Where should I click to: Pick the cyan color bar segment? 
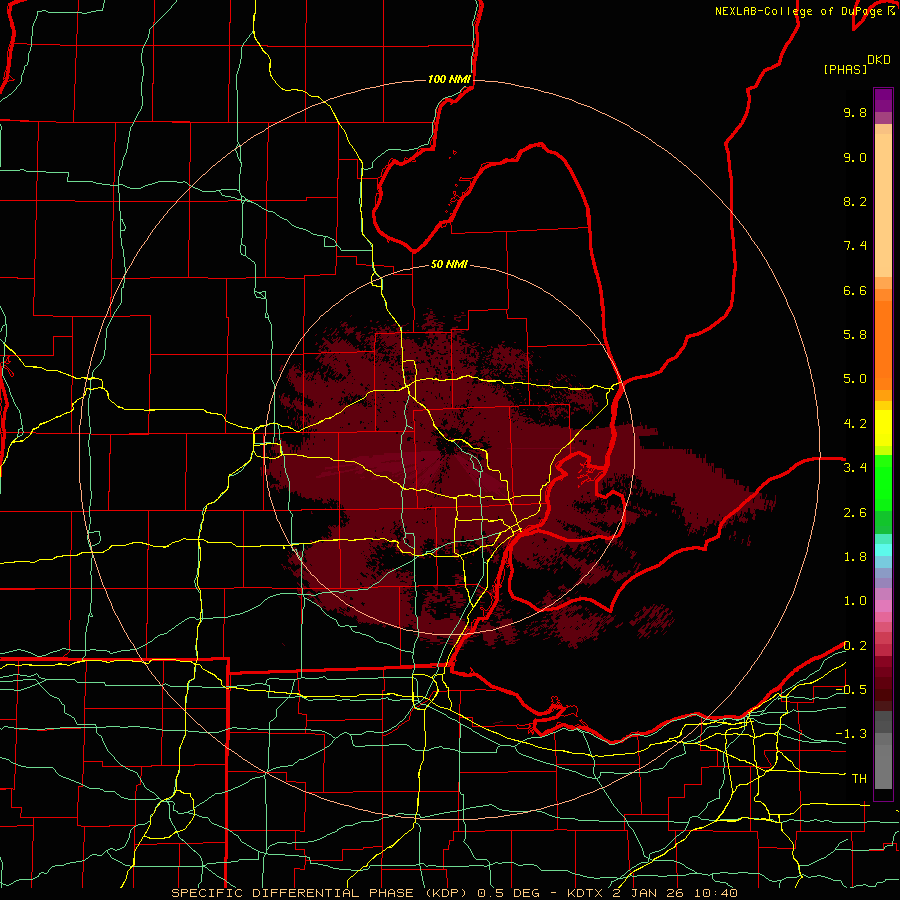(x=883, y=550)
